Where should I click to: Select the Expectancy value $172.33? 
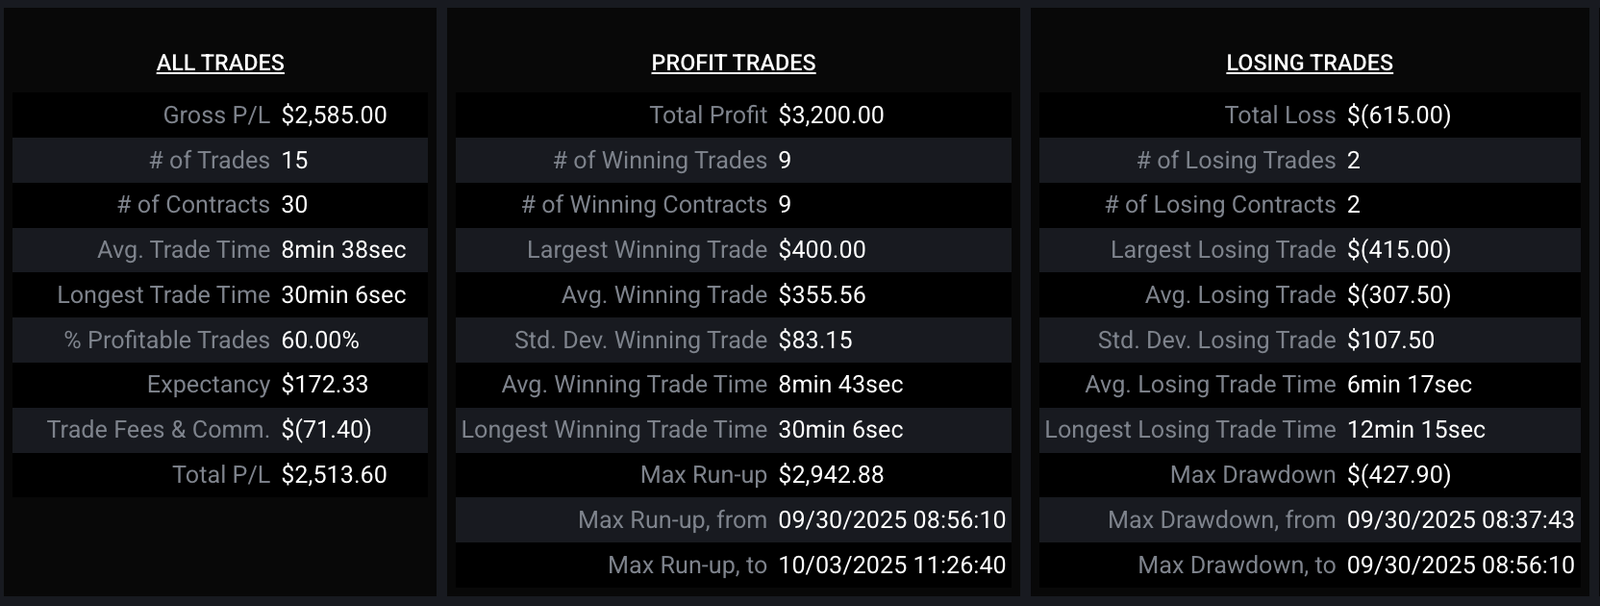325,385
